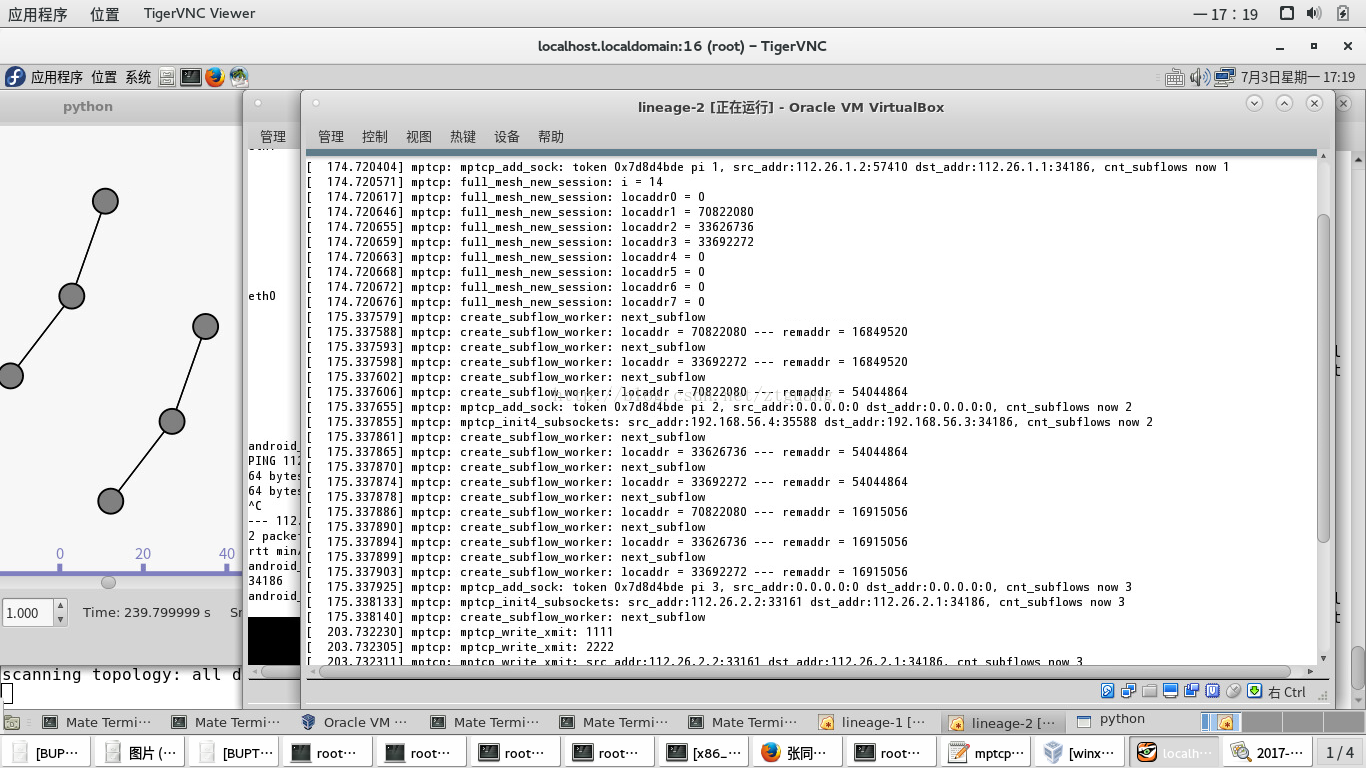
Task: Click the lineage-2 console vertical scrollbar
Action: [x=1323, y=378]
